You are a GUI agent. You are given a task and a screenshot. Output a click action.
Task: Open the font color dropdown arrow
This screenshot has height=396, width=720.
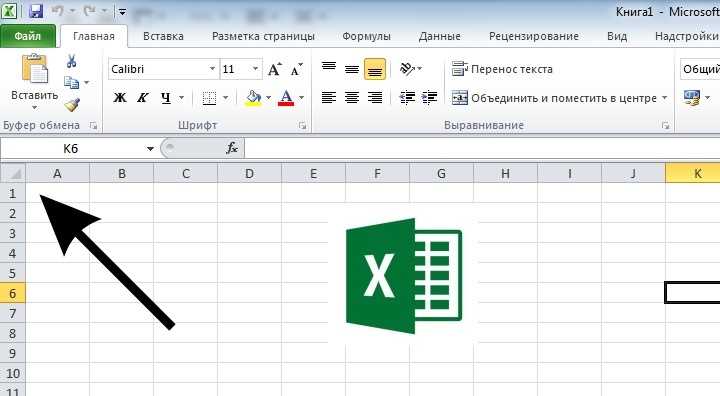(x=302, y=97)
